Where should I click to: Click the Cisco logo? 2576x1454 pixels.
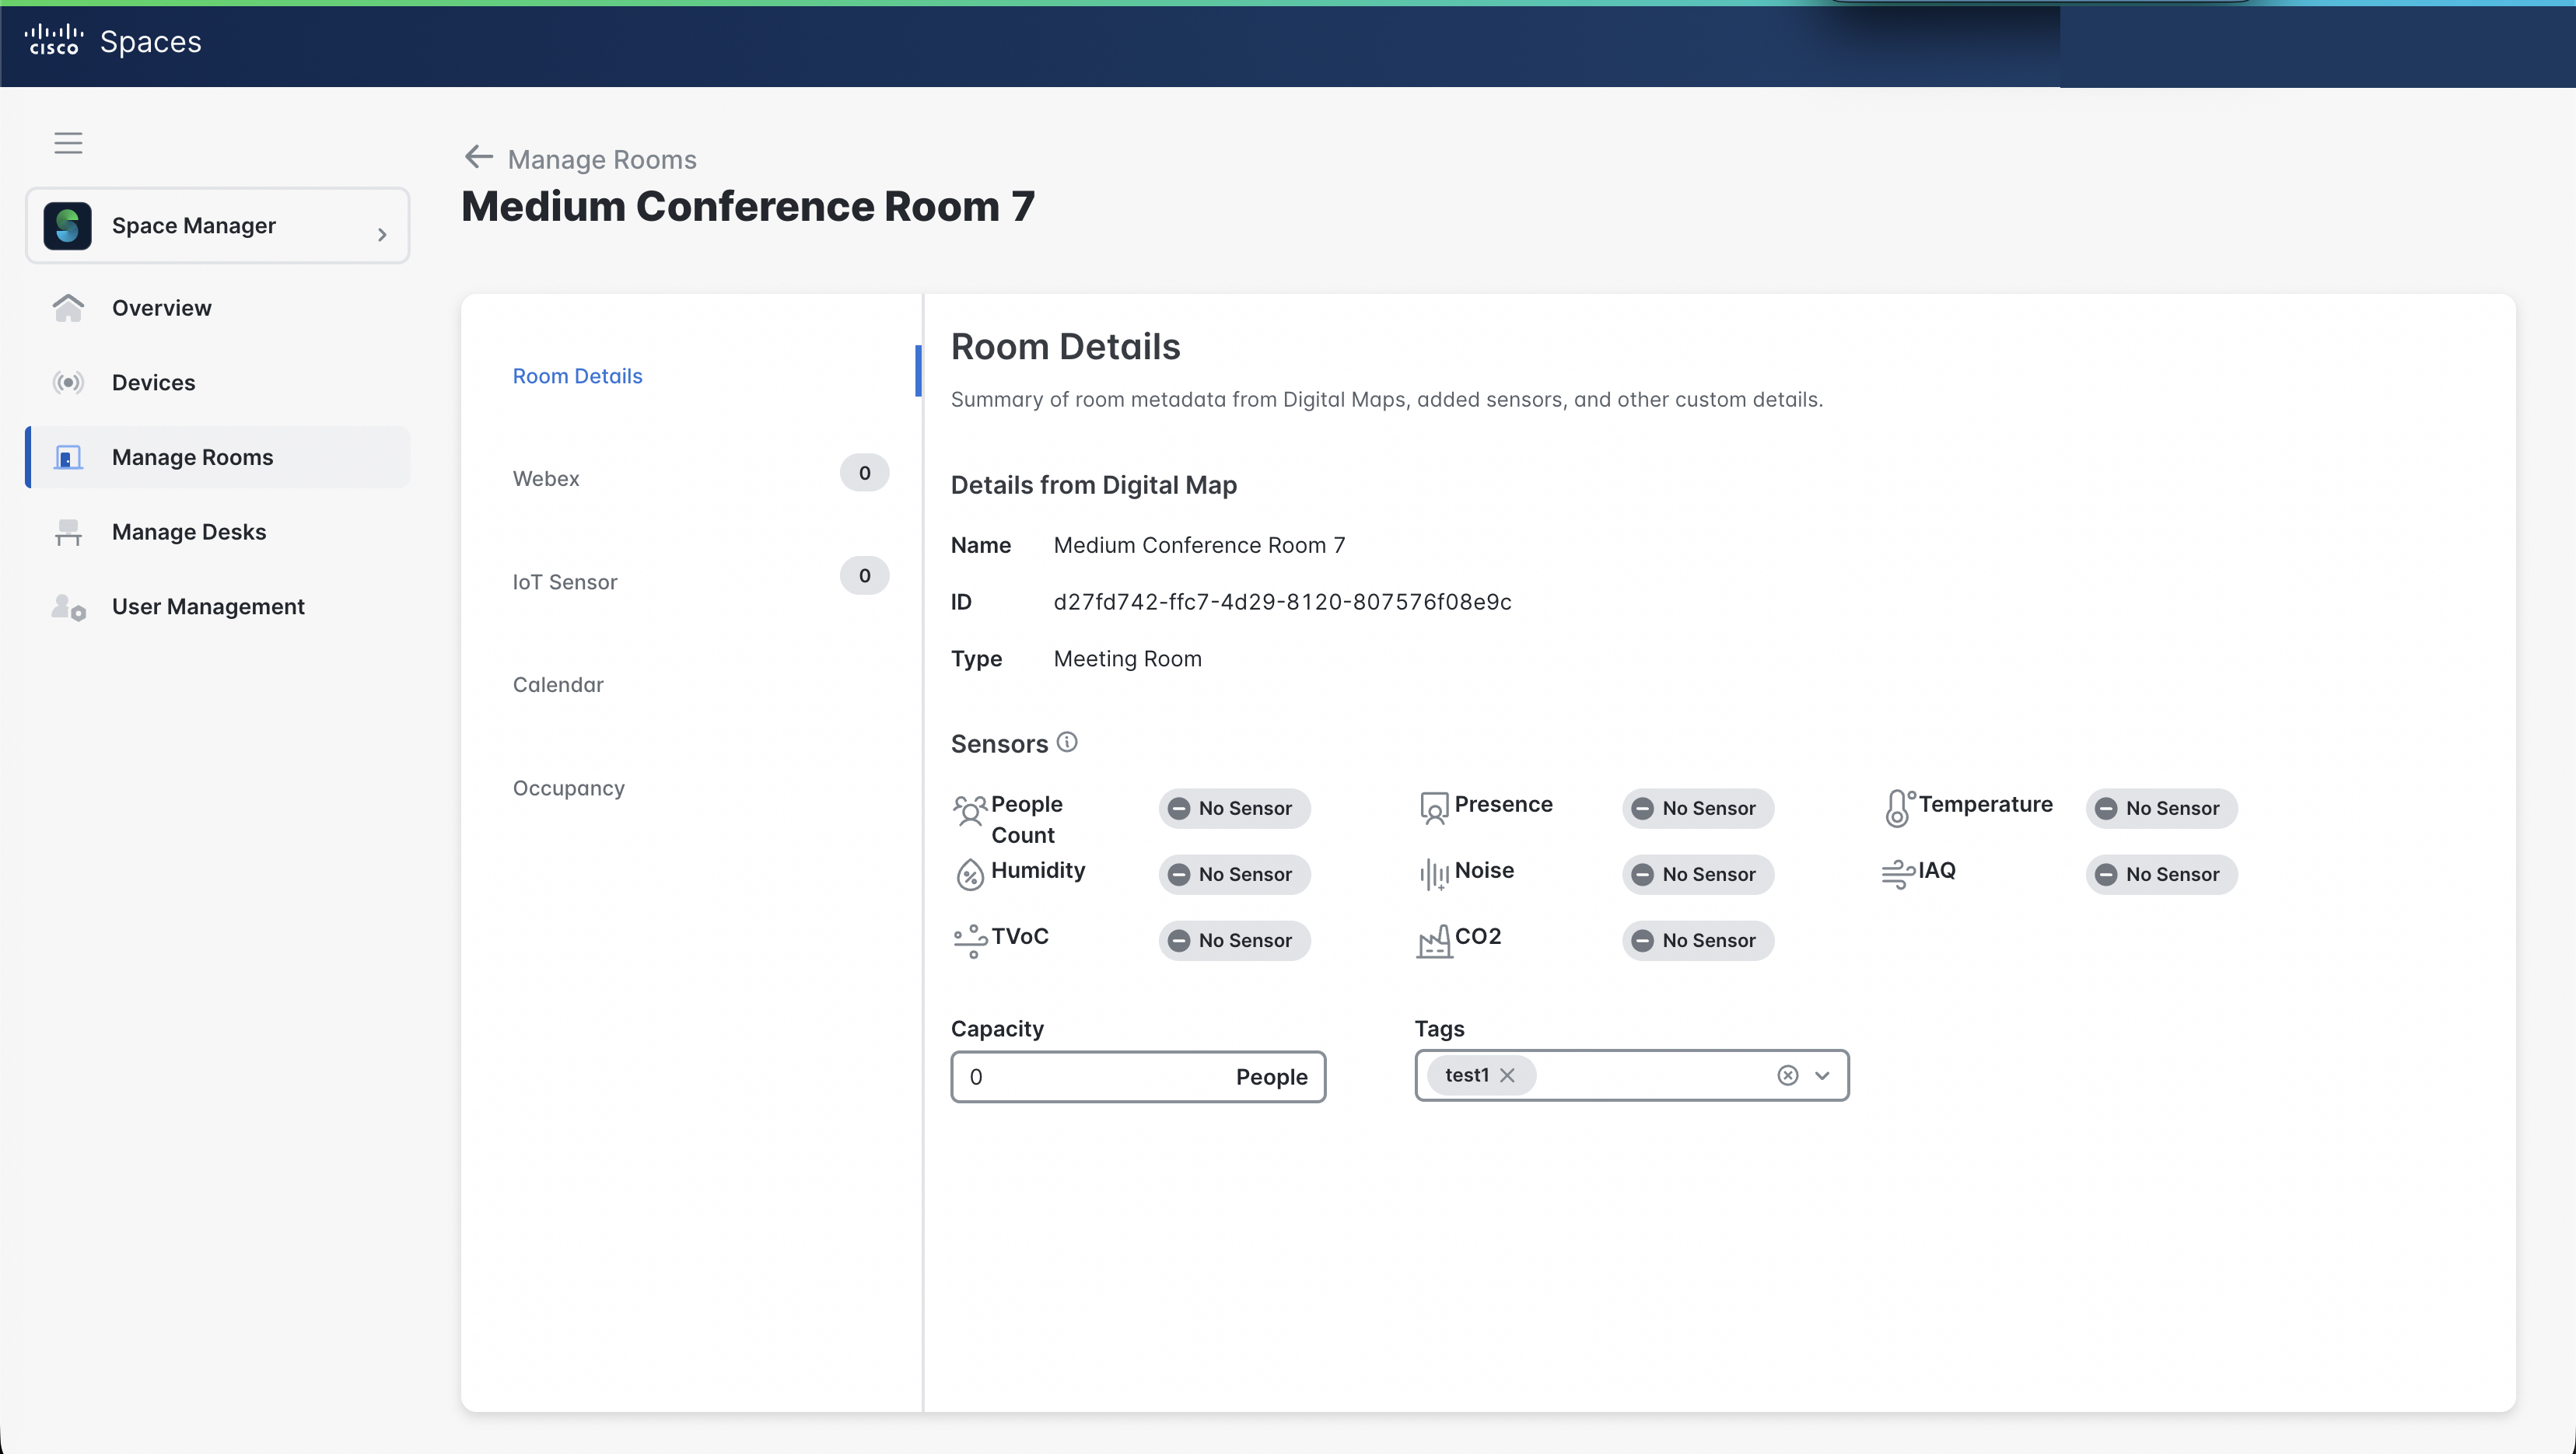[x=53, y=41]
